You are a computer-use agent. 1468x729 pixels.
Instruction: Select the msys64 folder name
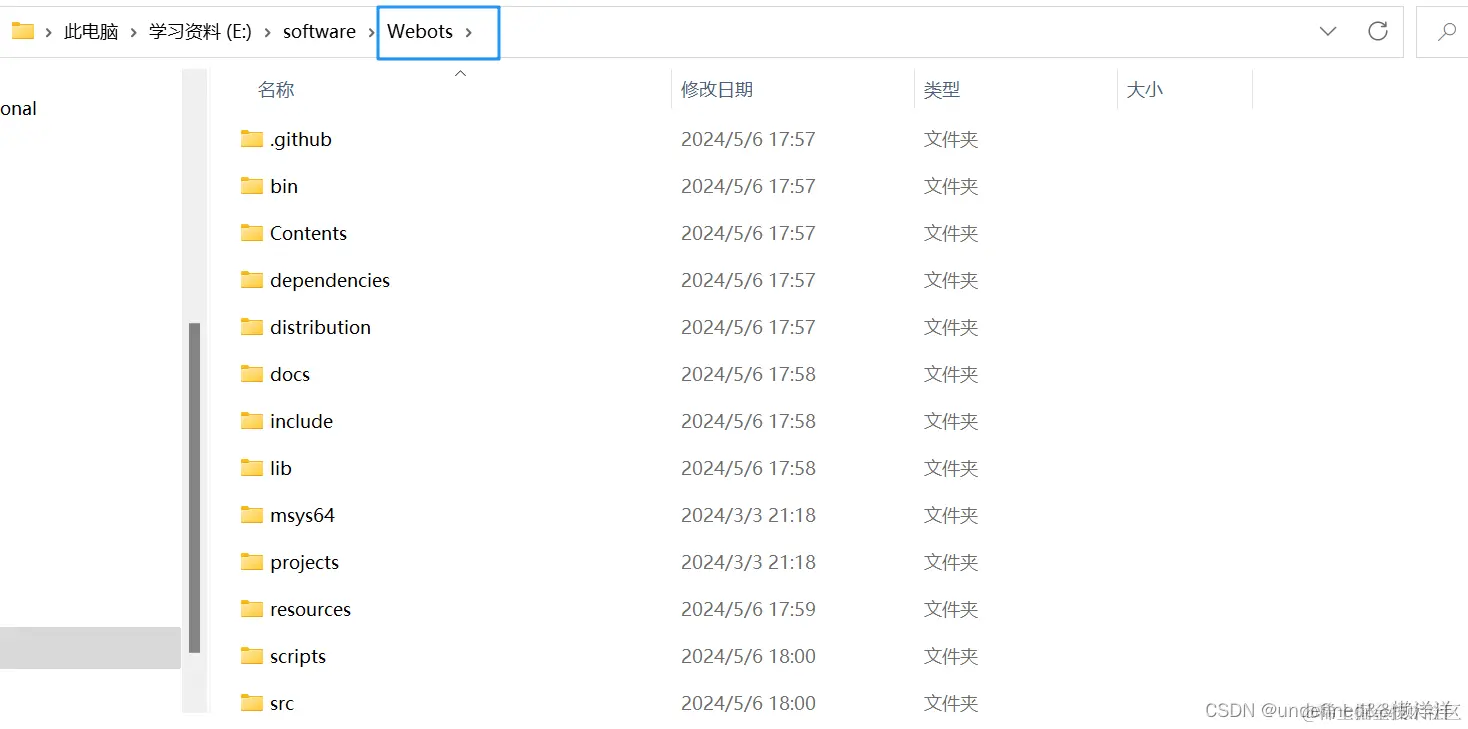[x=302, y=515]
